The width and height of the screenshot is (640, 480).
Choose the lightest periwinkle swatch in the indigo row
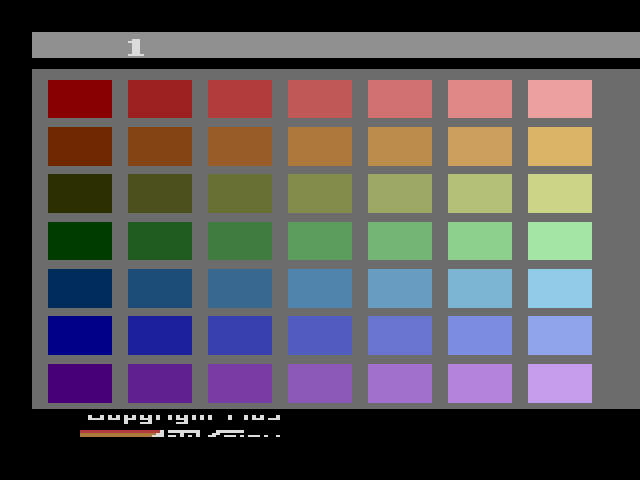560,336
